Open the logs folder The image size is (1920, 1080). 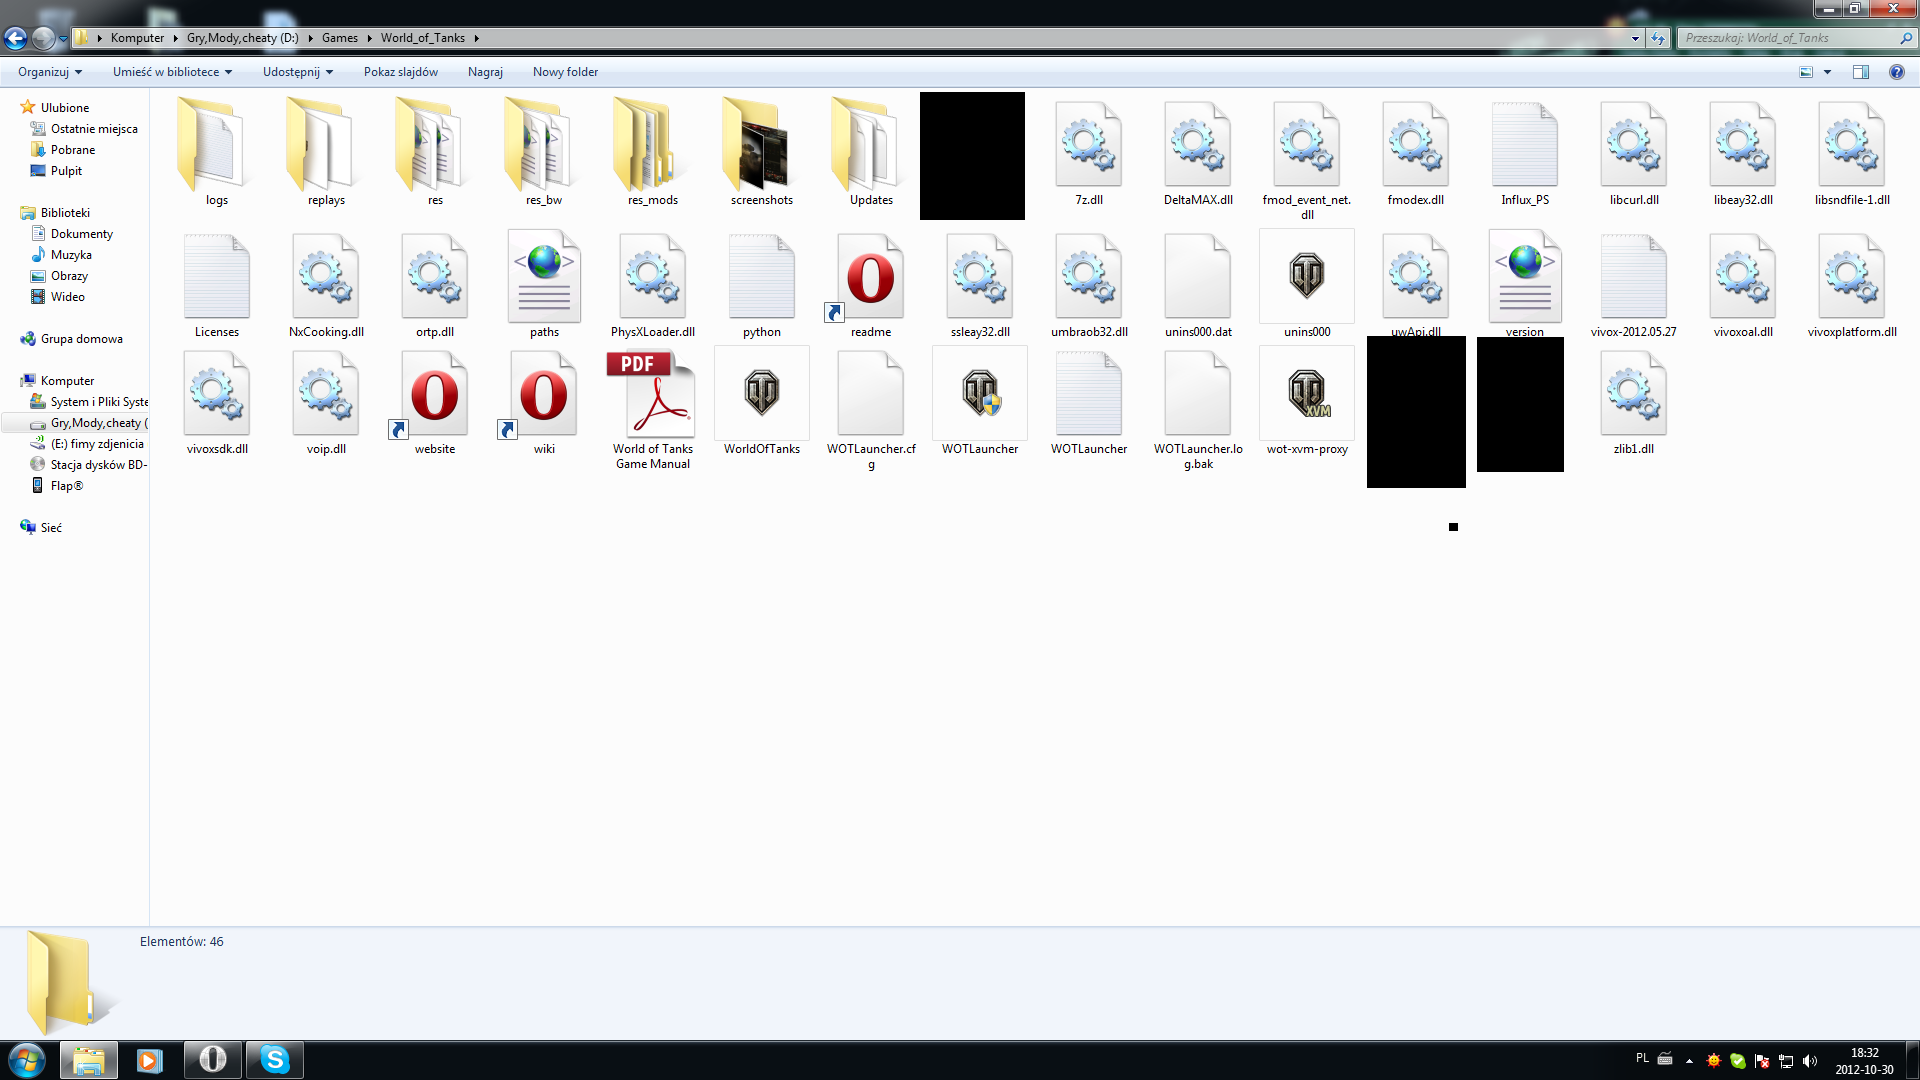216,150
